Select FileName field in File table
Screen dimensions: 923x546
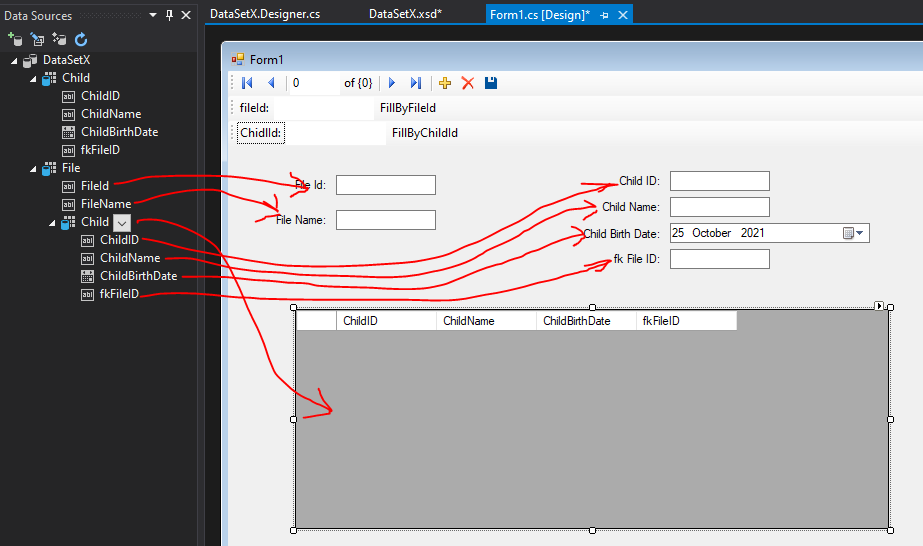point(106,204)
